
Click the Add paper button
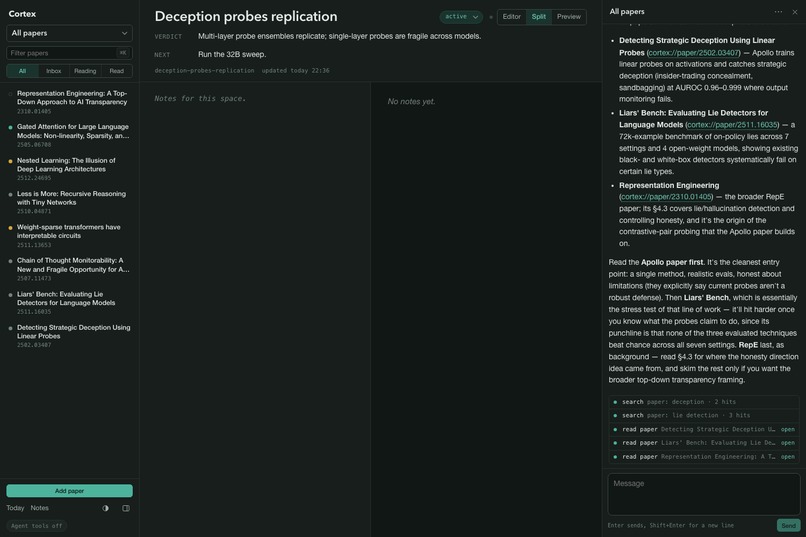[69, 491]
